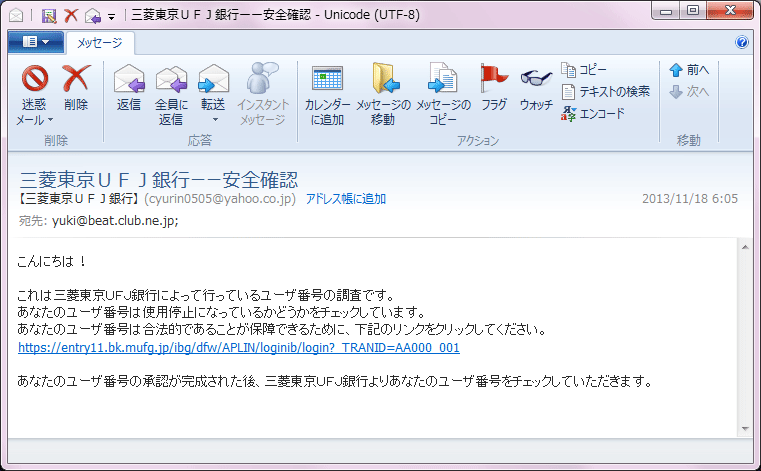Go to next message (次へ)
This screenshot has height=471, width=761.
coord(689,91)
